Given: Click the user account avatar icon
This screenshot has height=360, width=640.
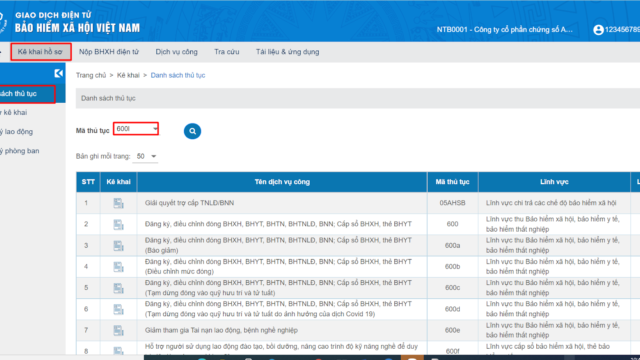Looking at the screenshot, I should click(598, 30).
